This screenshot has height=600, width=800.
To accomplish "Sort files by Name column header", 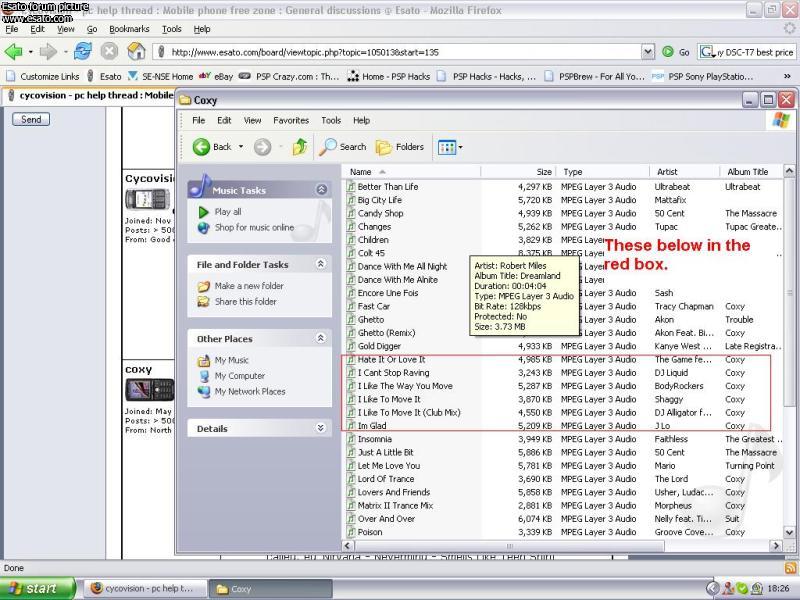I will tap(411, 172).
